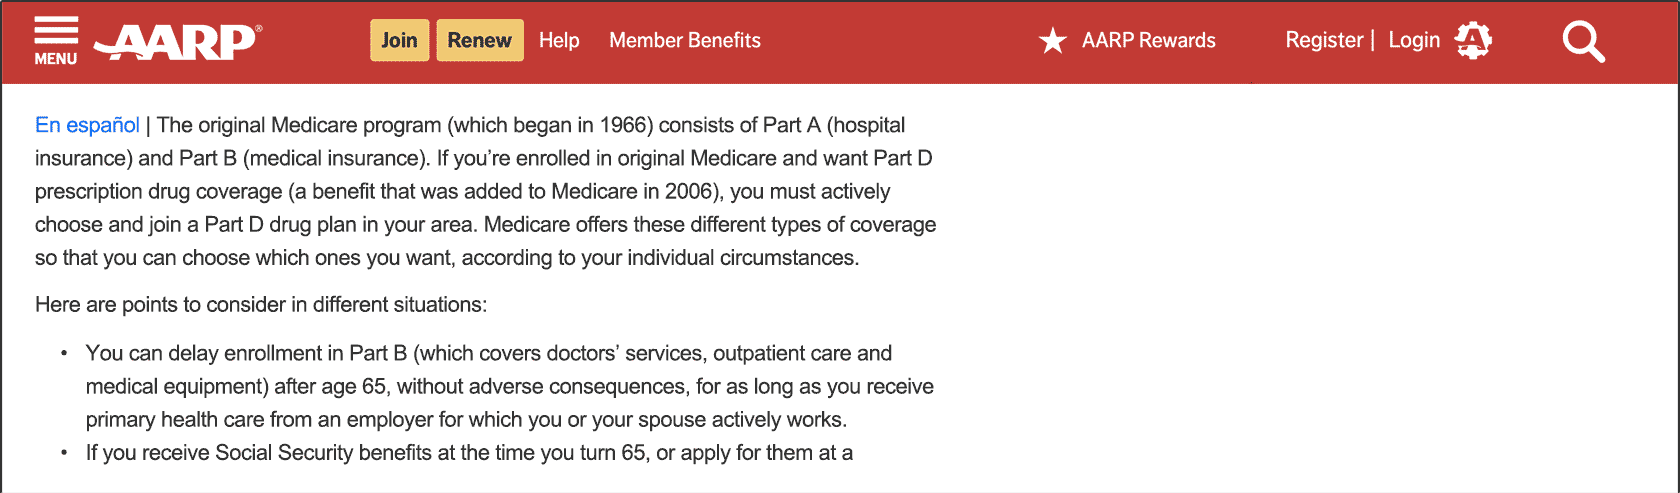Click the star icon beside AARP Rewards

coord(1053,41)
